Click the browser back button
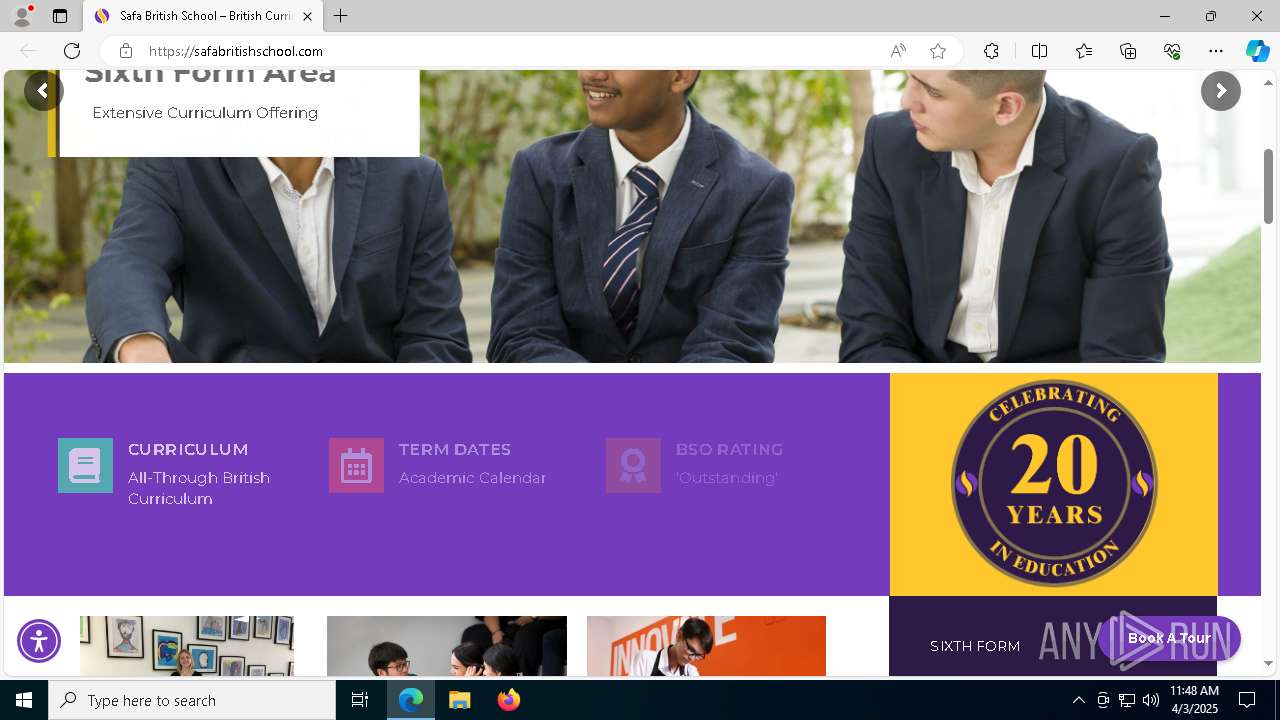The width and height of the screenshot is (1280, 720). 28,51
